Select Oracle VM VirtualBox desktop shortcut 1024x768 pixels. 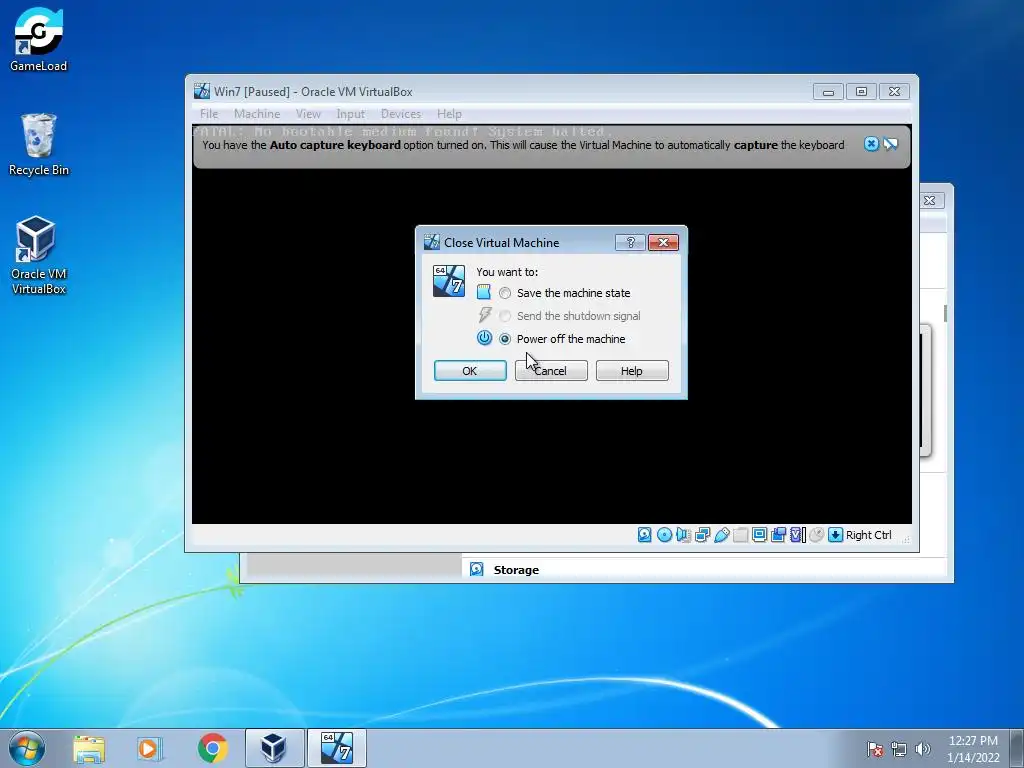click(39, 255)
